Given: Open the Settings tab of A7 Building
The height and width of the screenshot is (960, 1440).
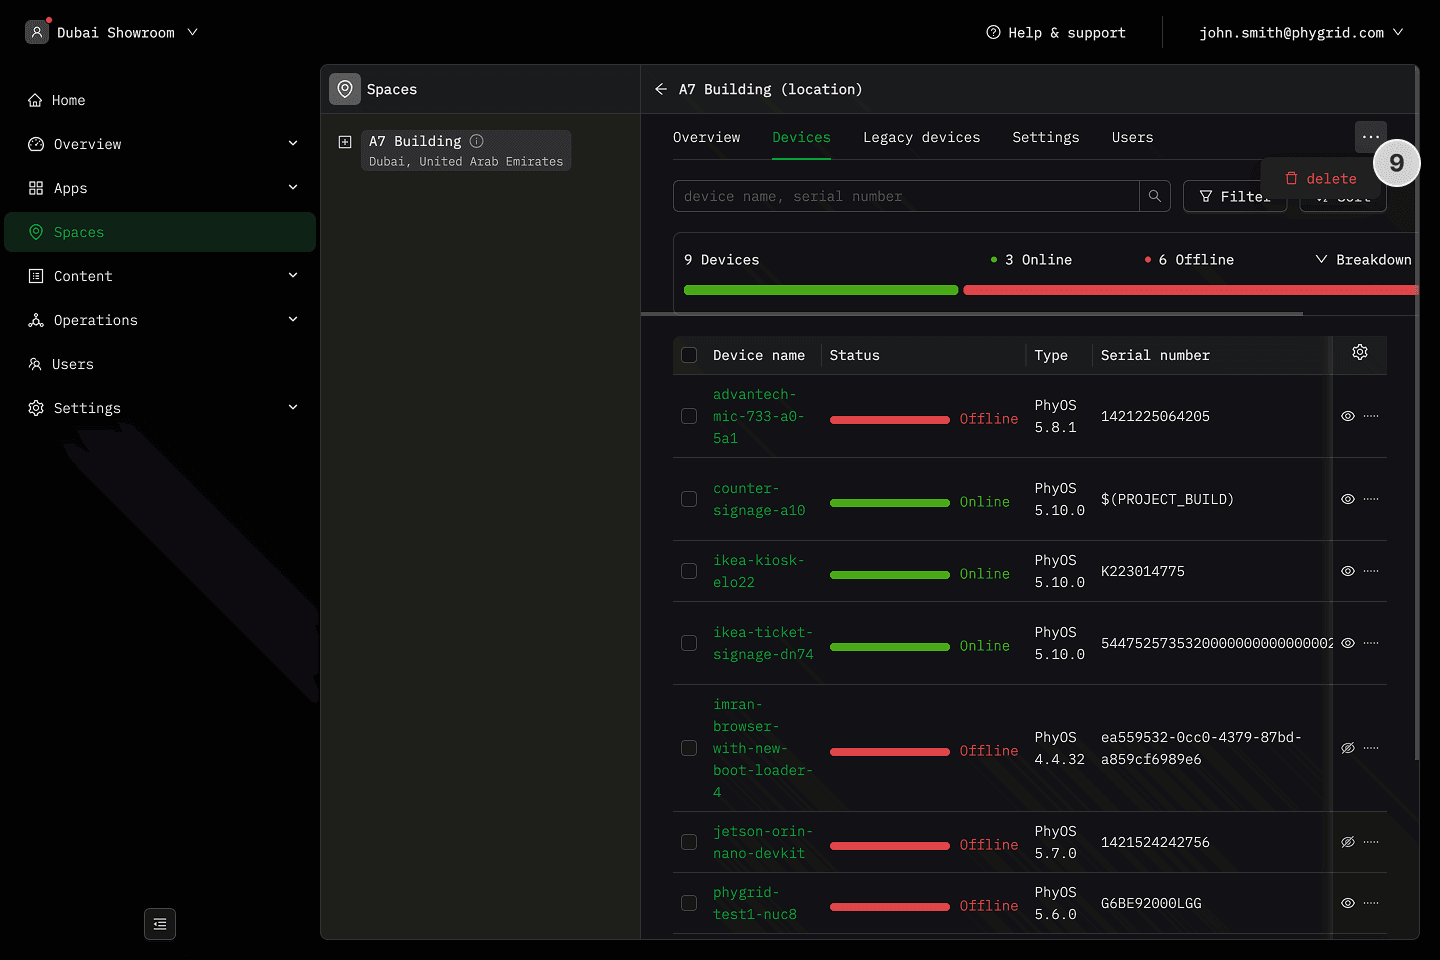Looking at the screenshot, I should pyautogui.click(x=1045, y=137).
